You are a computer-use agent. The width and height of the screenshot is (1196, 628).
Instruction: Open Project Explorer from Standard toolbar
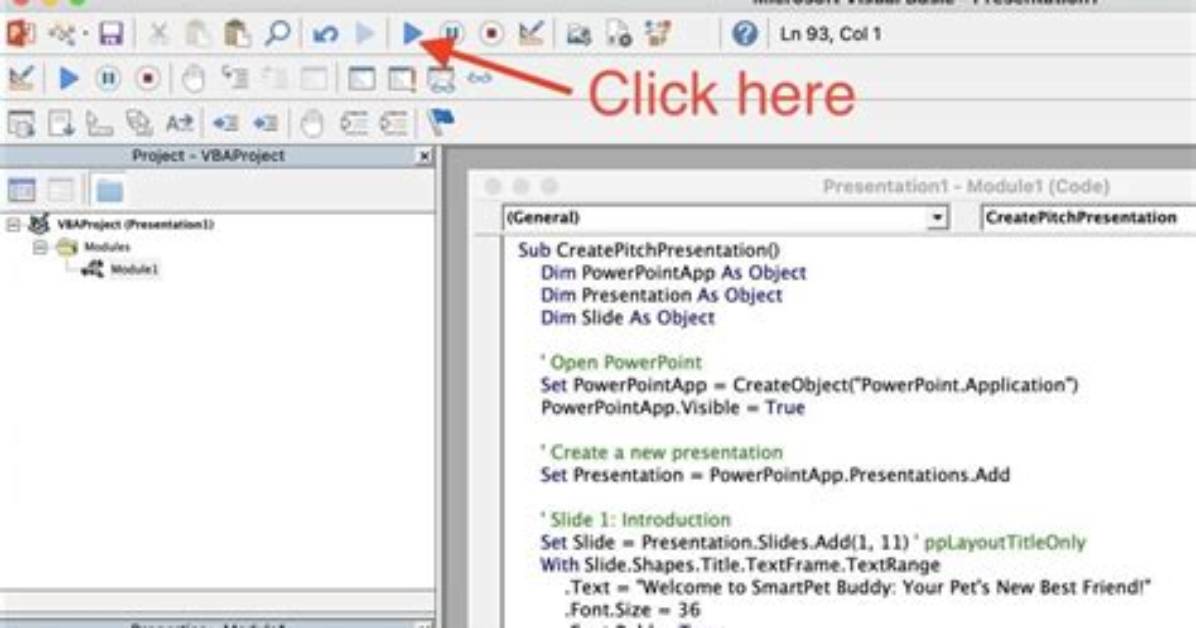point(578,34)
